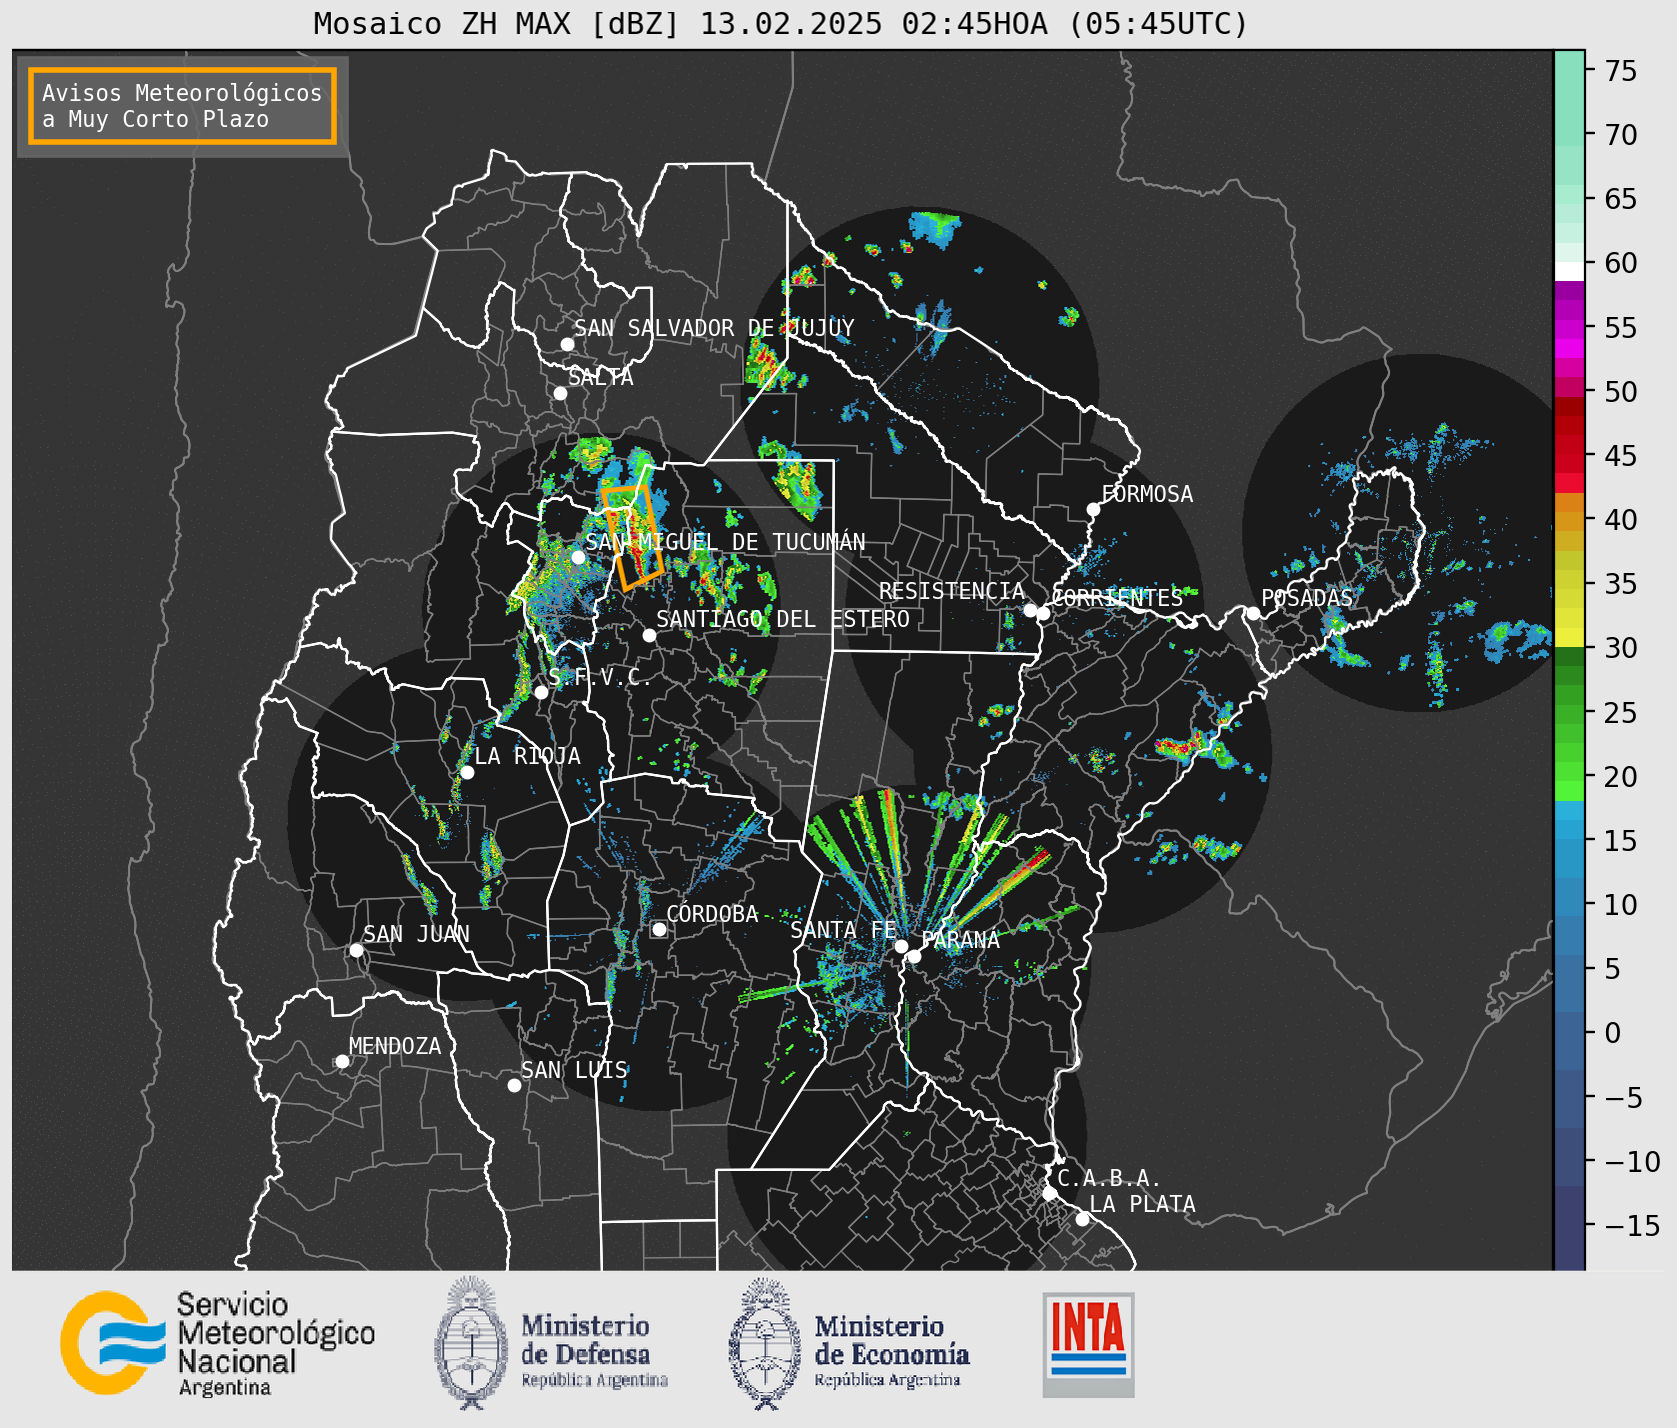
Task: Click the MENDOZA map label
Action: click(x=395, y=1046)
